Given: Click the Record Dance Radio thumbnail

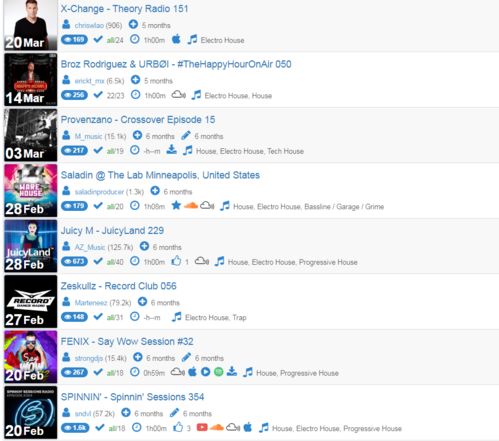Looking at the screenshot, I should [x=31, y=302].
